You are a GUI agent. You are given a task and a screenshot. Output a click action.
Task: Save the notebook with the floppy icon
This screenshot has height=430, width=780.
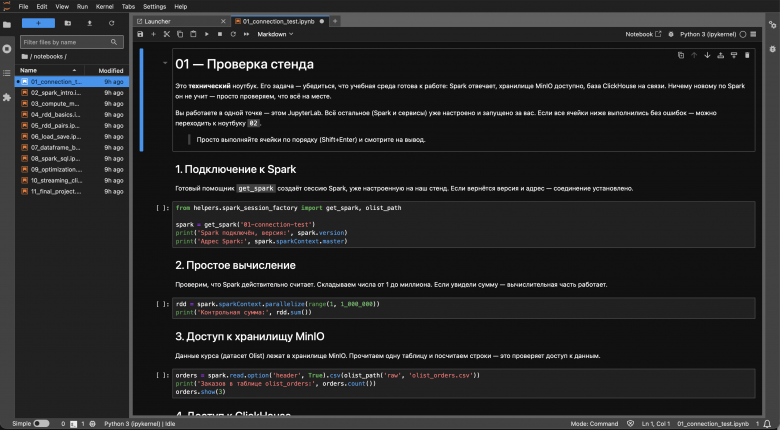[x=140, y=34]
